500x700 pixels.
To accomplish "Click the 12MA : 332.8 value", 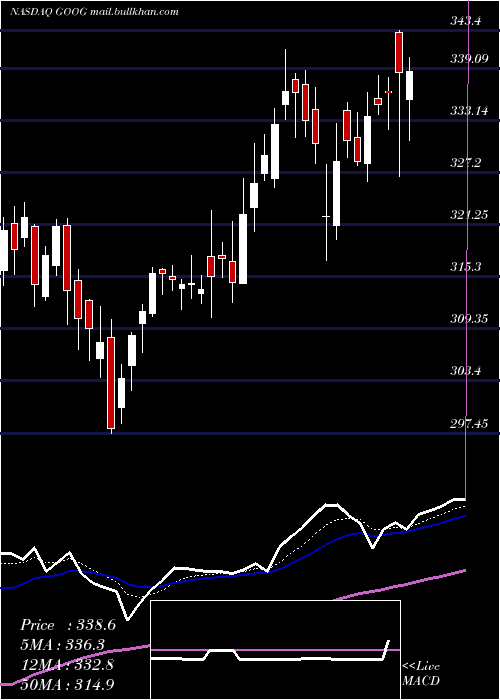I will pyautogui.click(x=67, y=665).
